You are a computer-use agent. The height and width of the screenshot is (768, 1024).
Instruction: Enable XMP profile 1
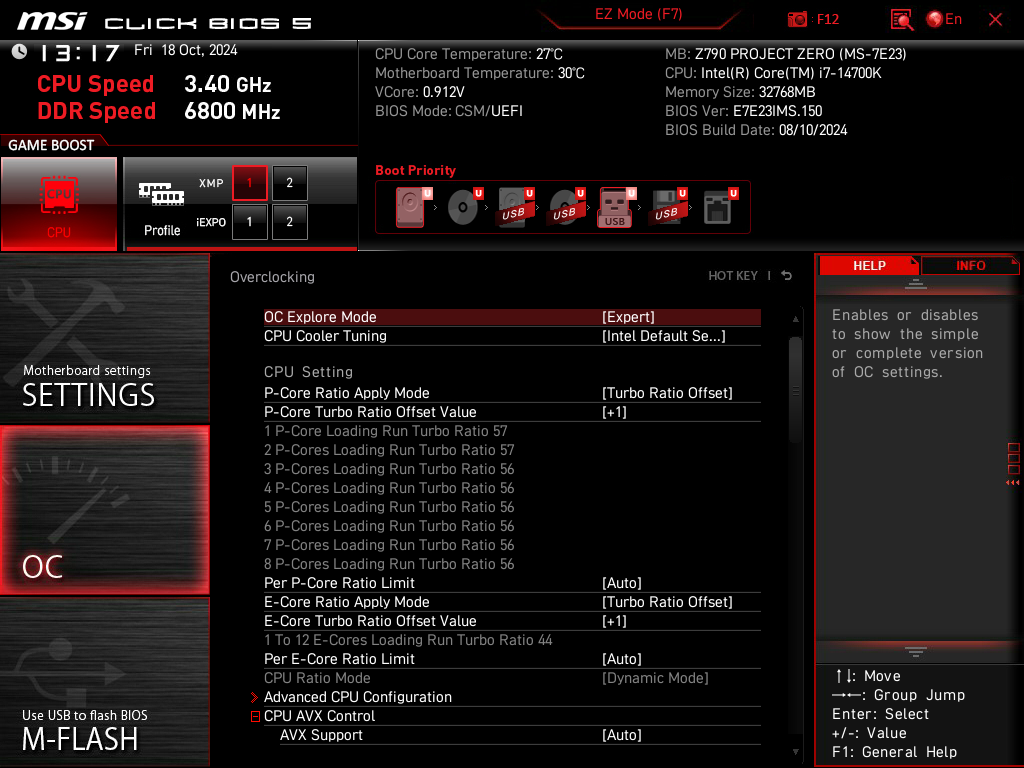249,183
